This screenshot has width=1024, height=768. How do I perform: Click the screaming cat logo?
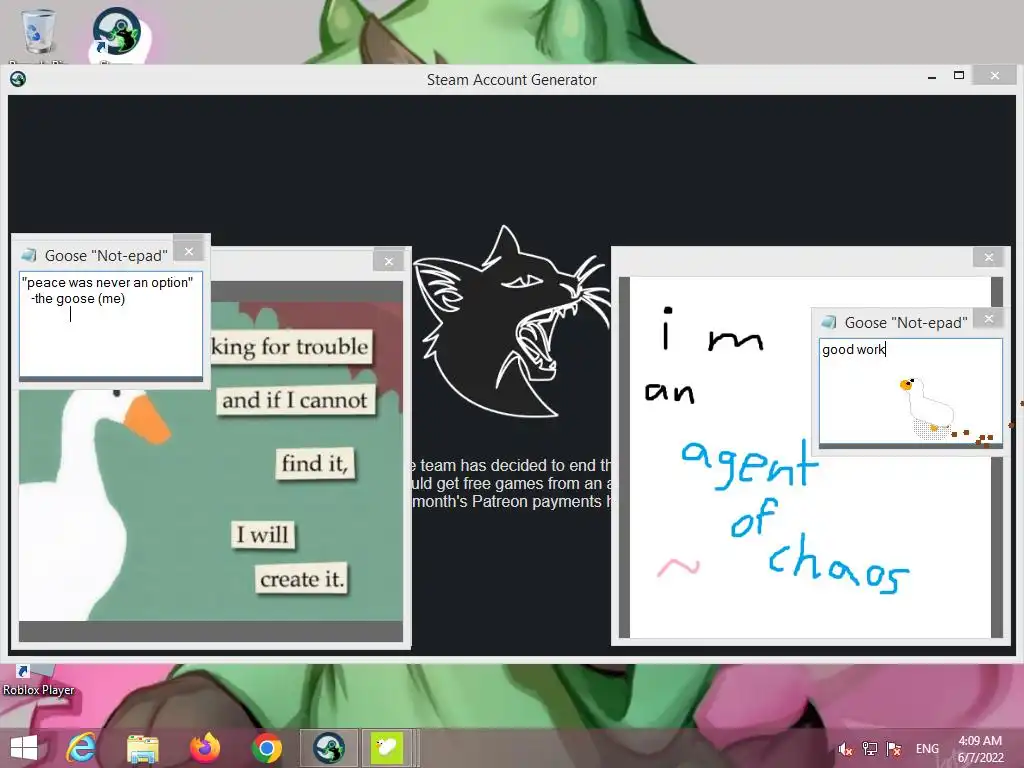[512, 321]
